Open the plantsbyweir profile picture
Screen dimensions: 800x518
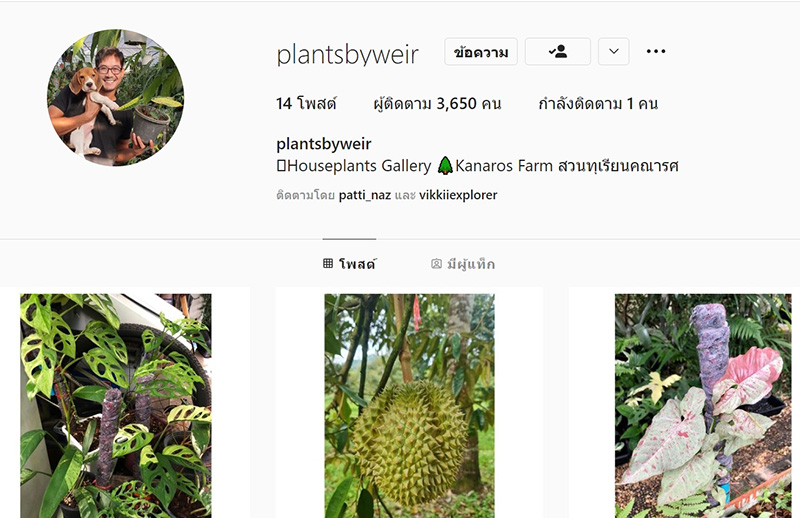coord(116,97)
